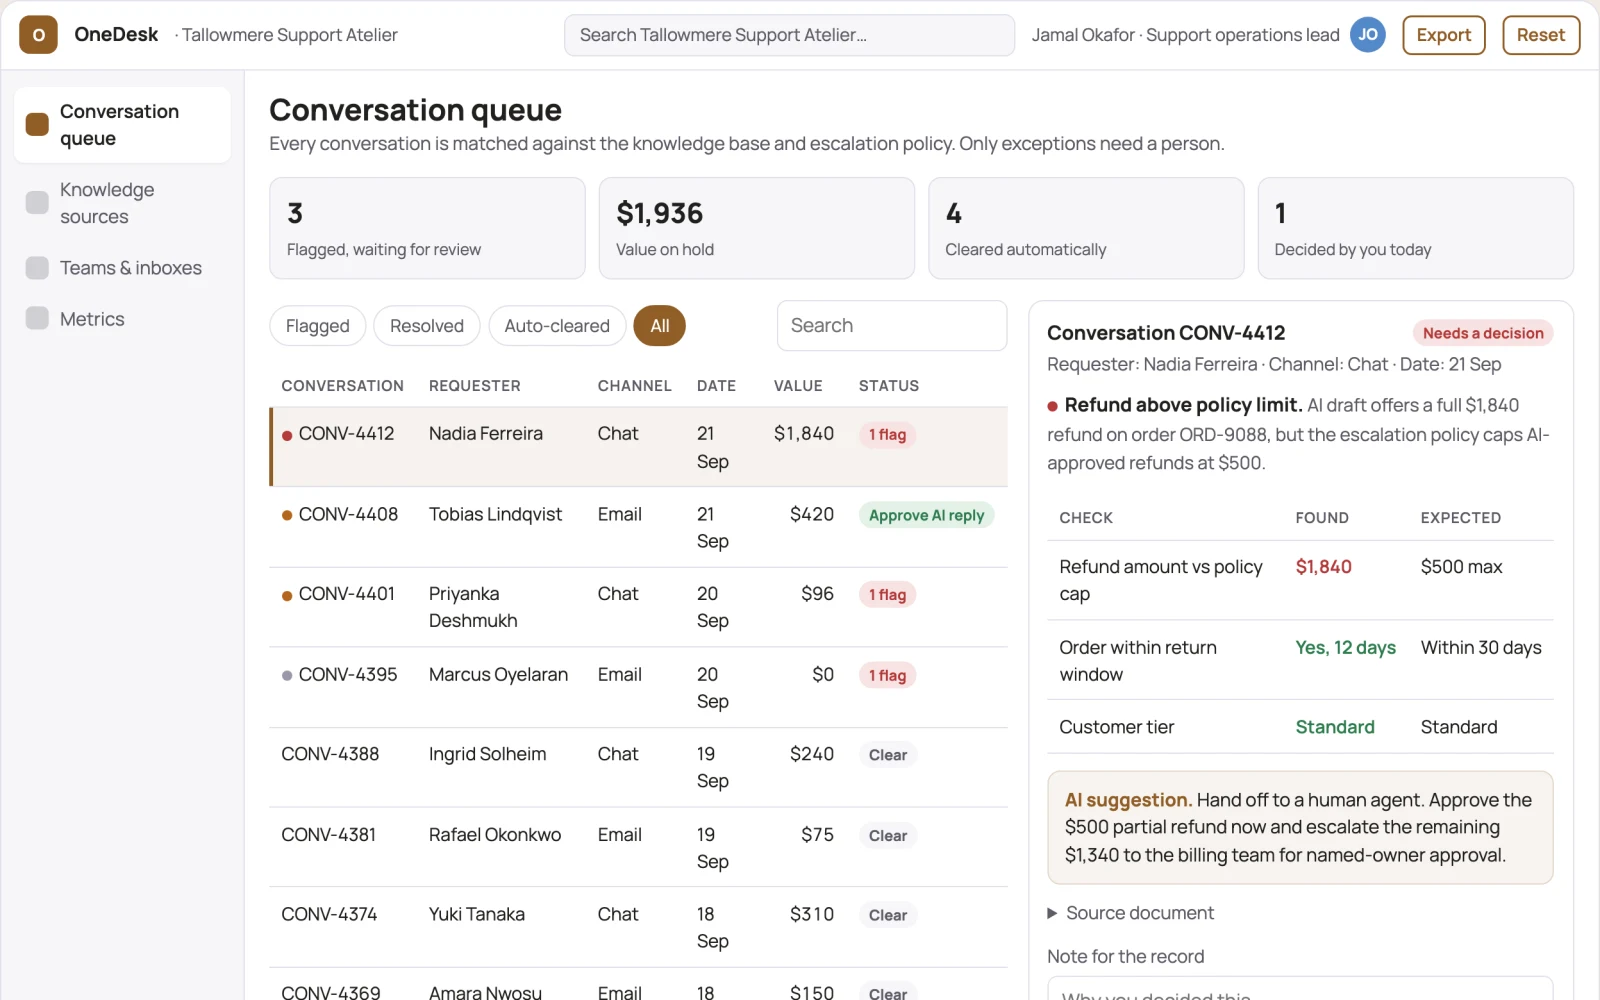
Task: Open the Metrics page
Action: (122, 319)
